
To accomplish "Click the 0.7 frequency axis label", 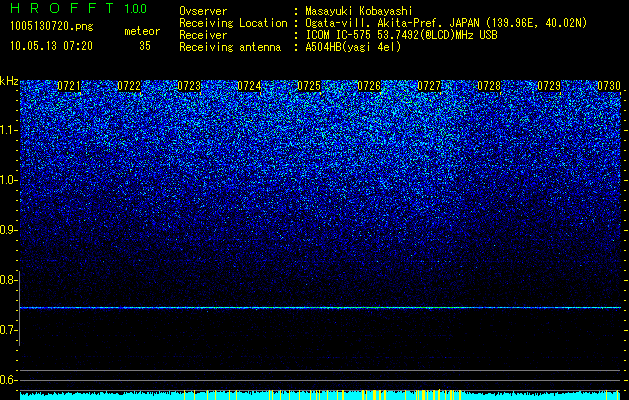I will tap(8, 330).
